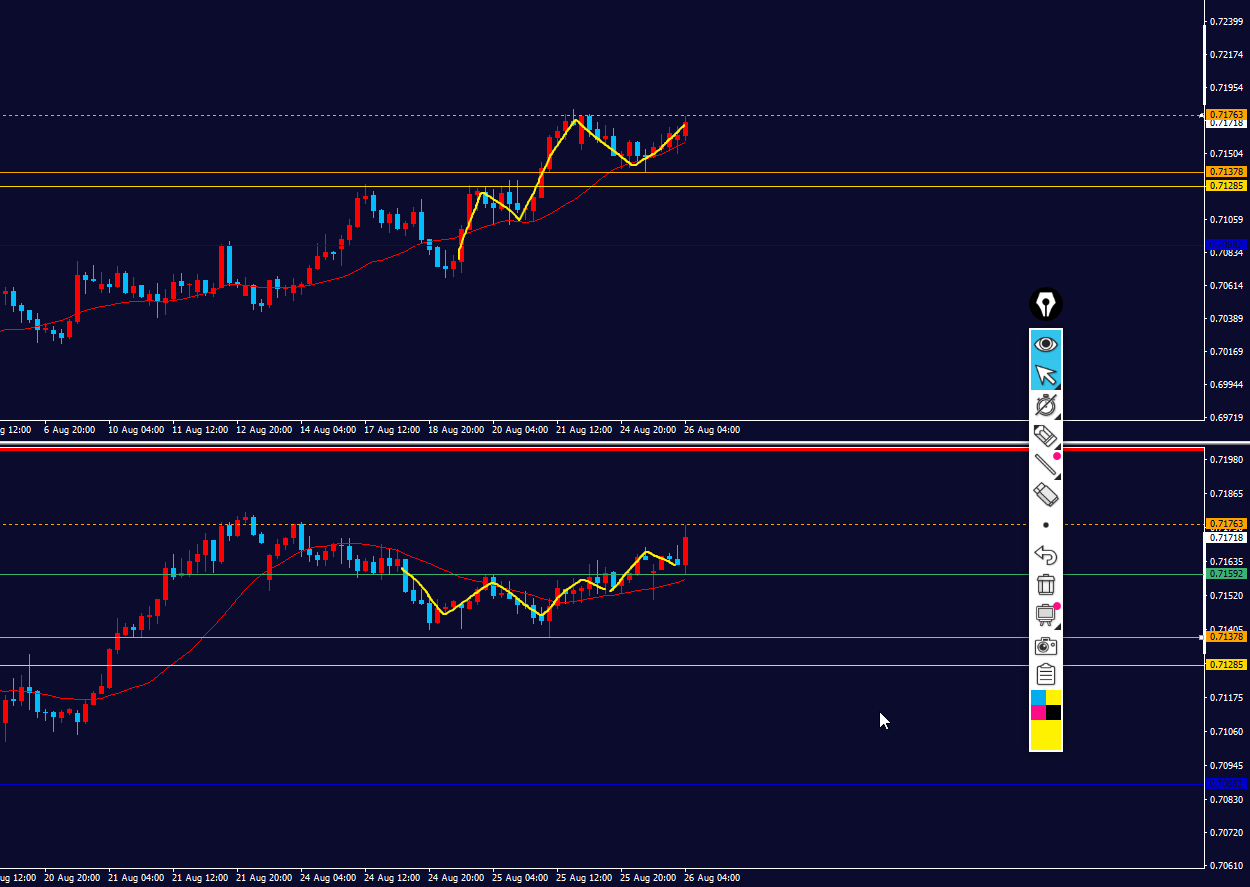Click the large yellow current color swatch

1046,735
